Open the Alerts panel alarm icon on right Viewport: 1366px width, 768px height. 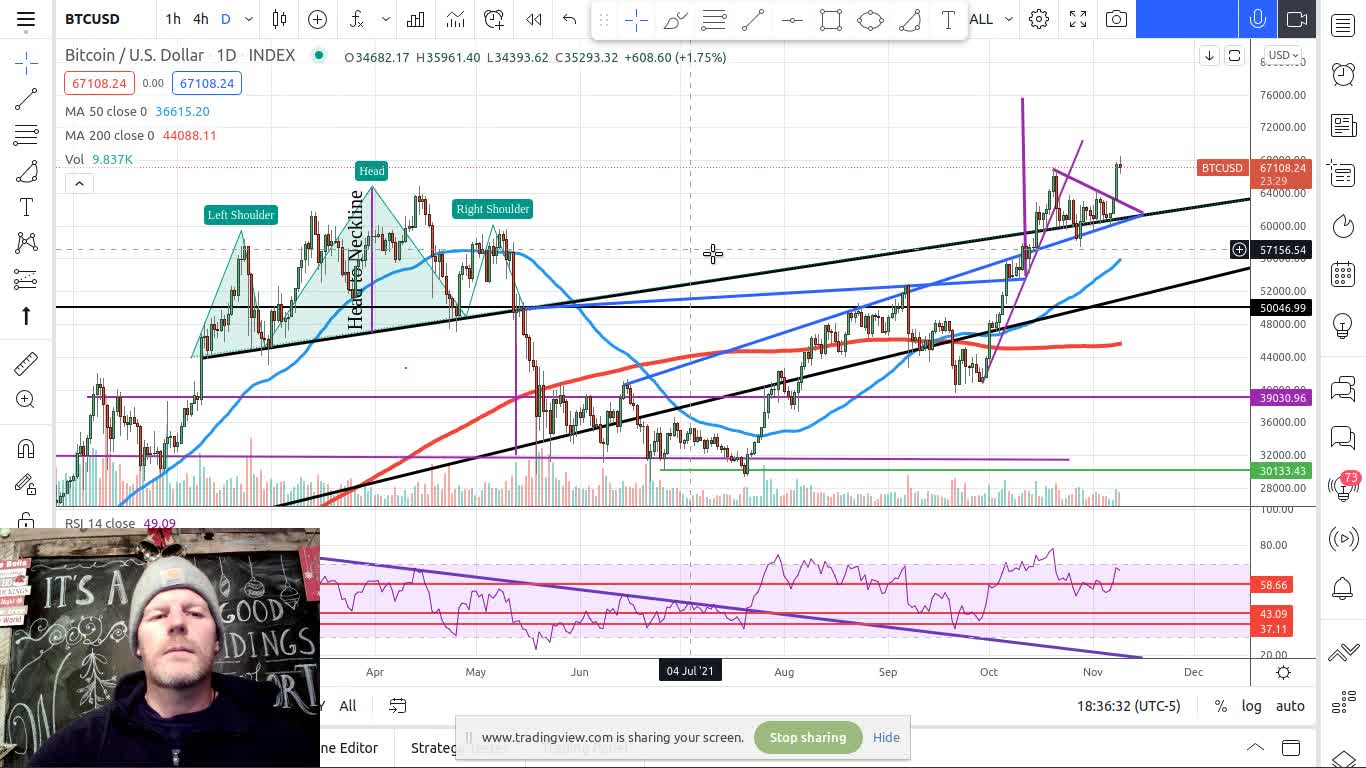pyautogui.click(x=1343, y=73)
